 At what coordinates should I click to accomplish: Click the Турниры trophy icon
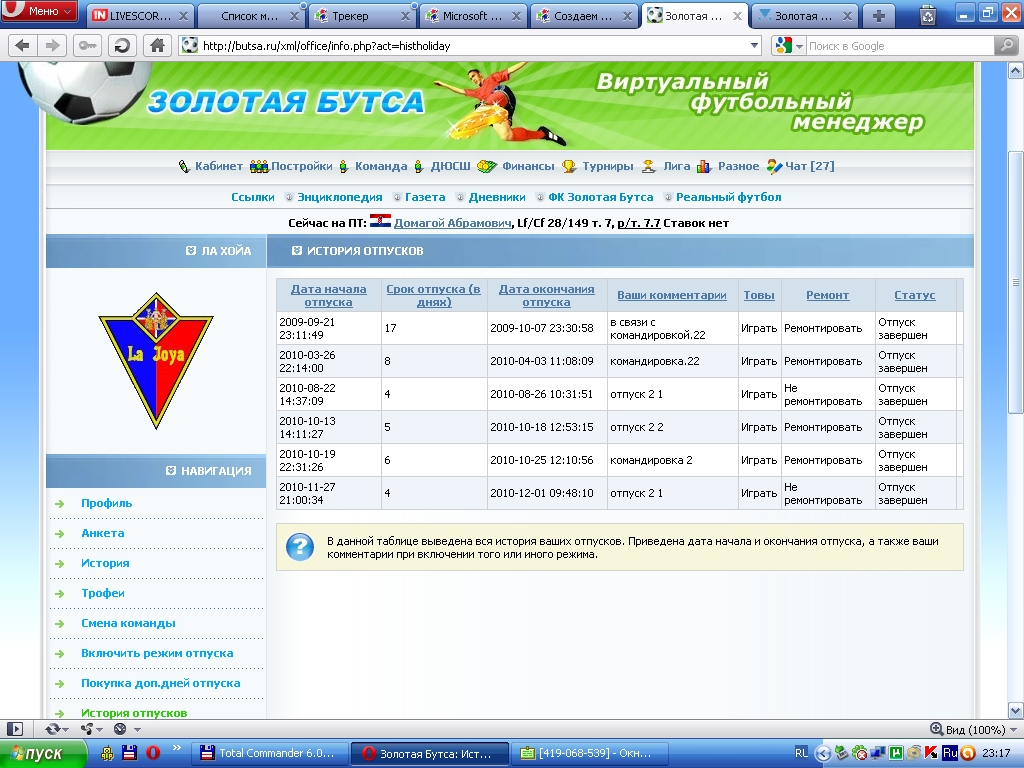pyautogui.click(x=569, y=166)
